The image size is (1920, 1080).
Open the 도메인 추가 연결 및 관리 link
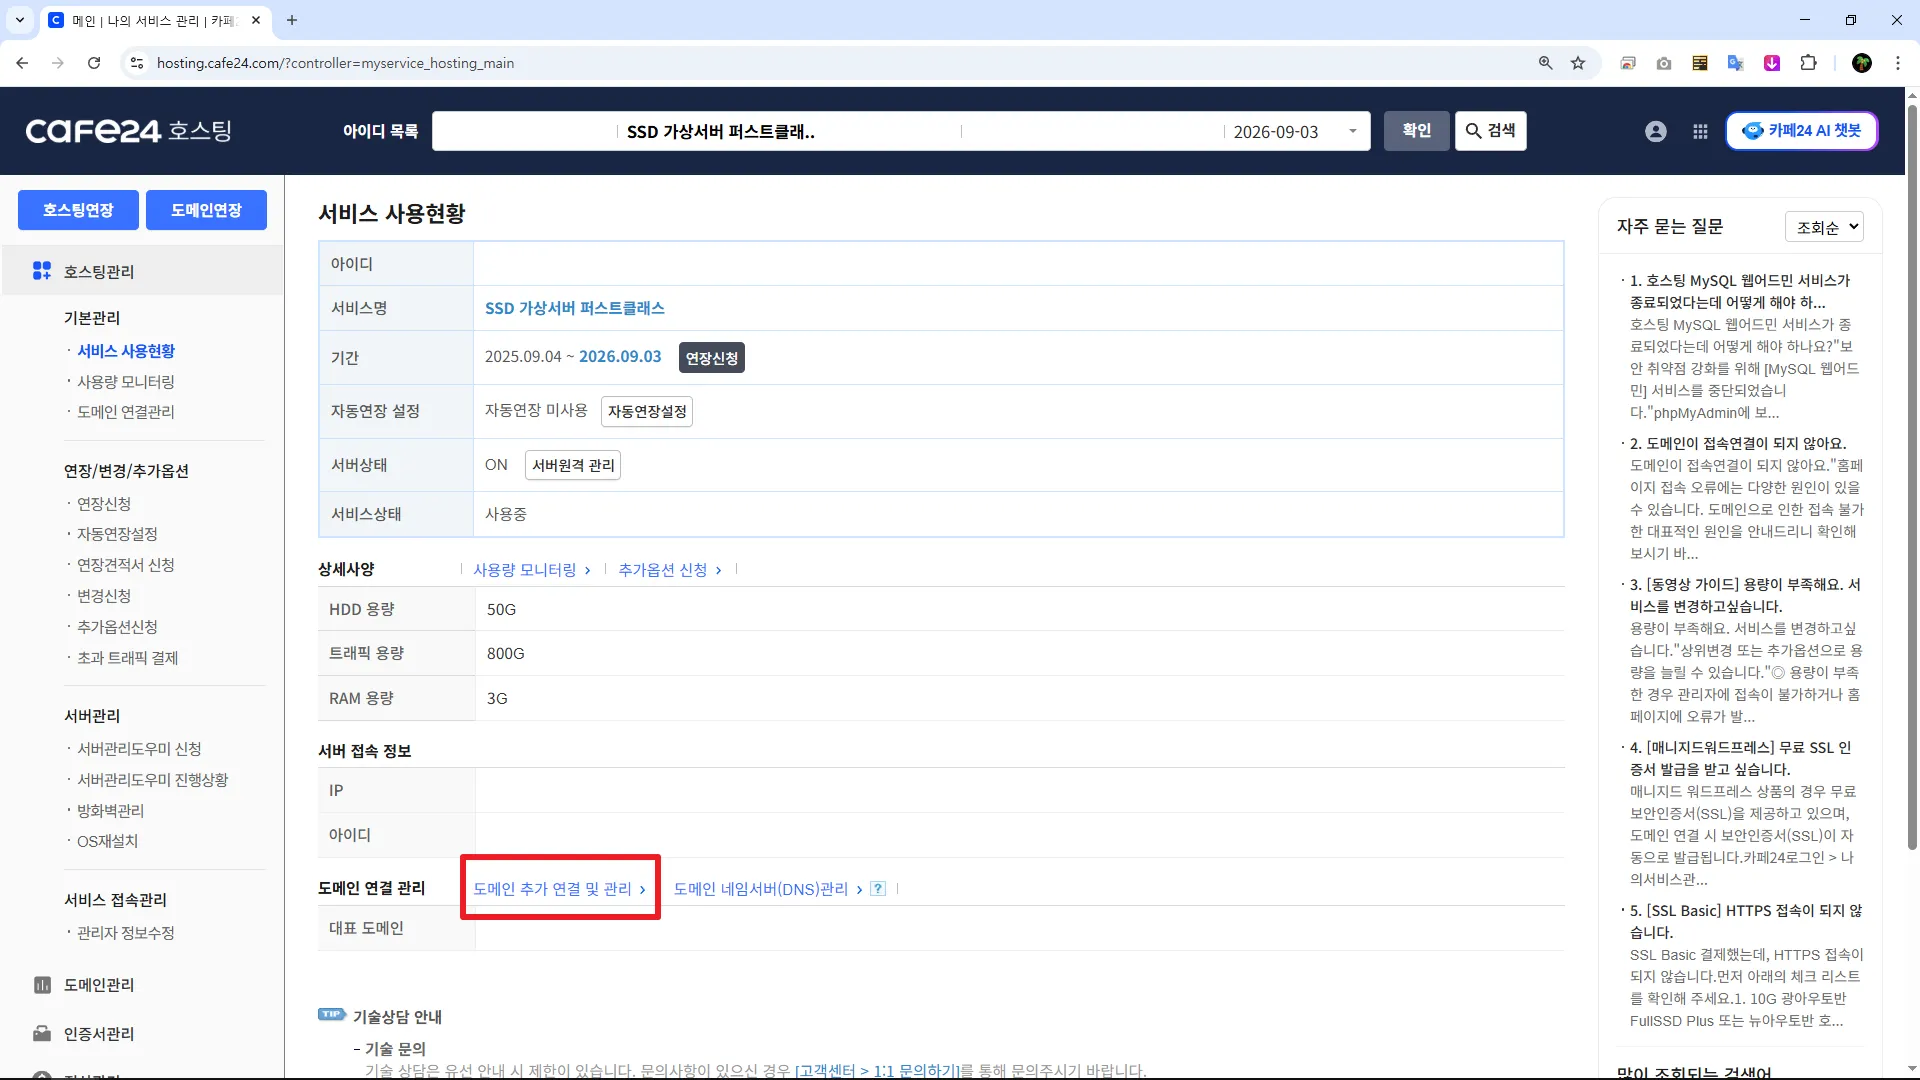coord(559,889)
